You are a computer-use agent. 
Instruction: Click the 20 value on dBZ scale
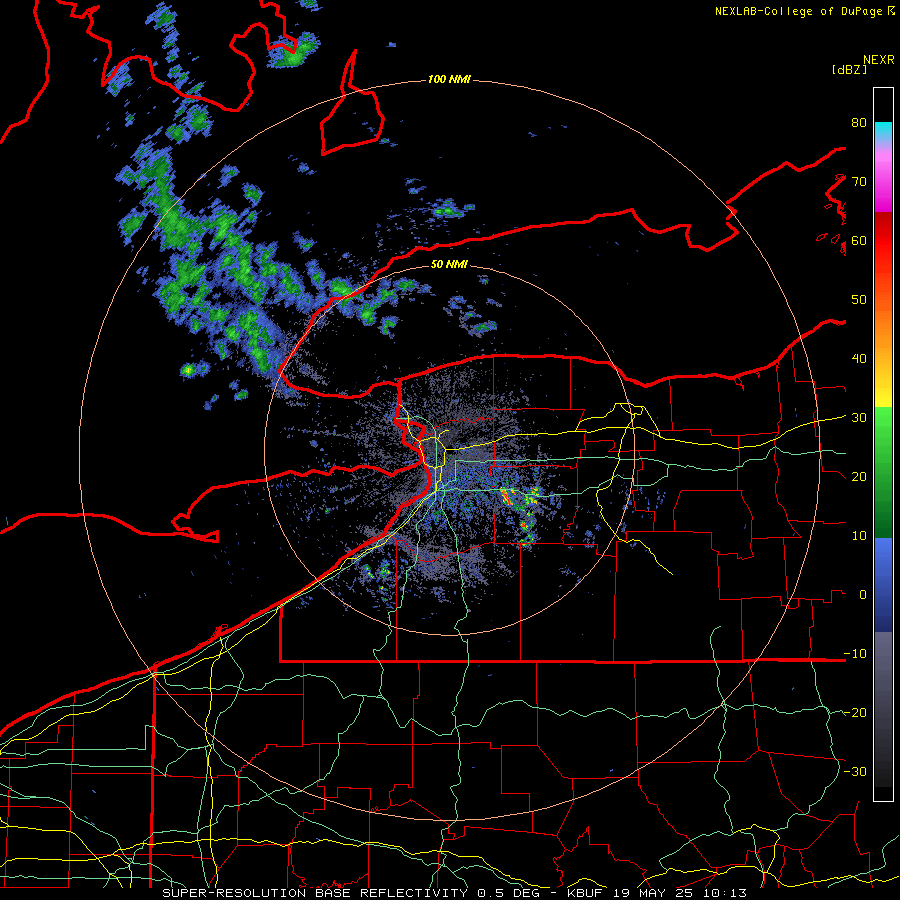tap(859, 477)
